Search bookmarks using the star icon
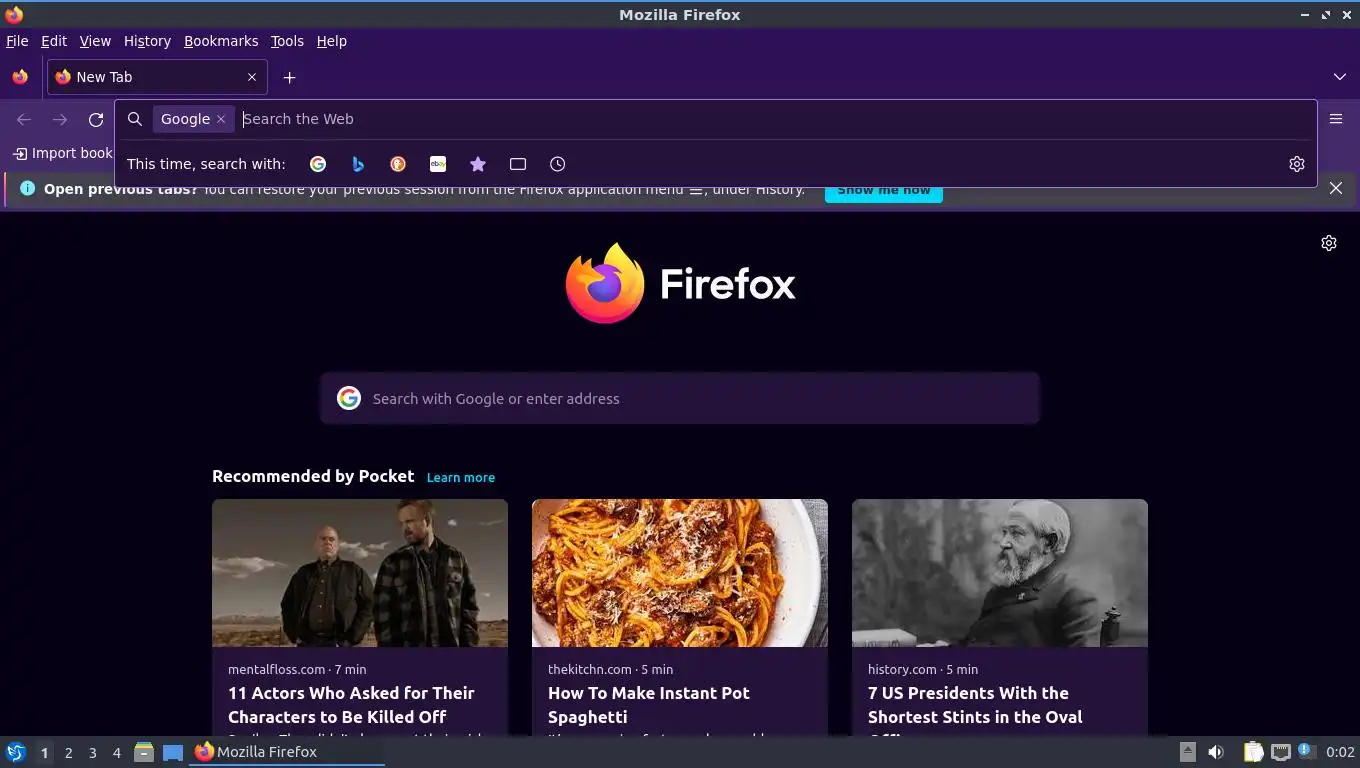 click(478, 164)
